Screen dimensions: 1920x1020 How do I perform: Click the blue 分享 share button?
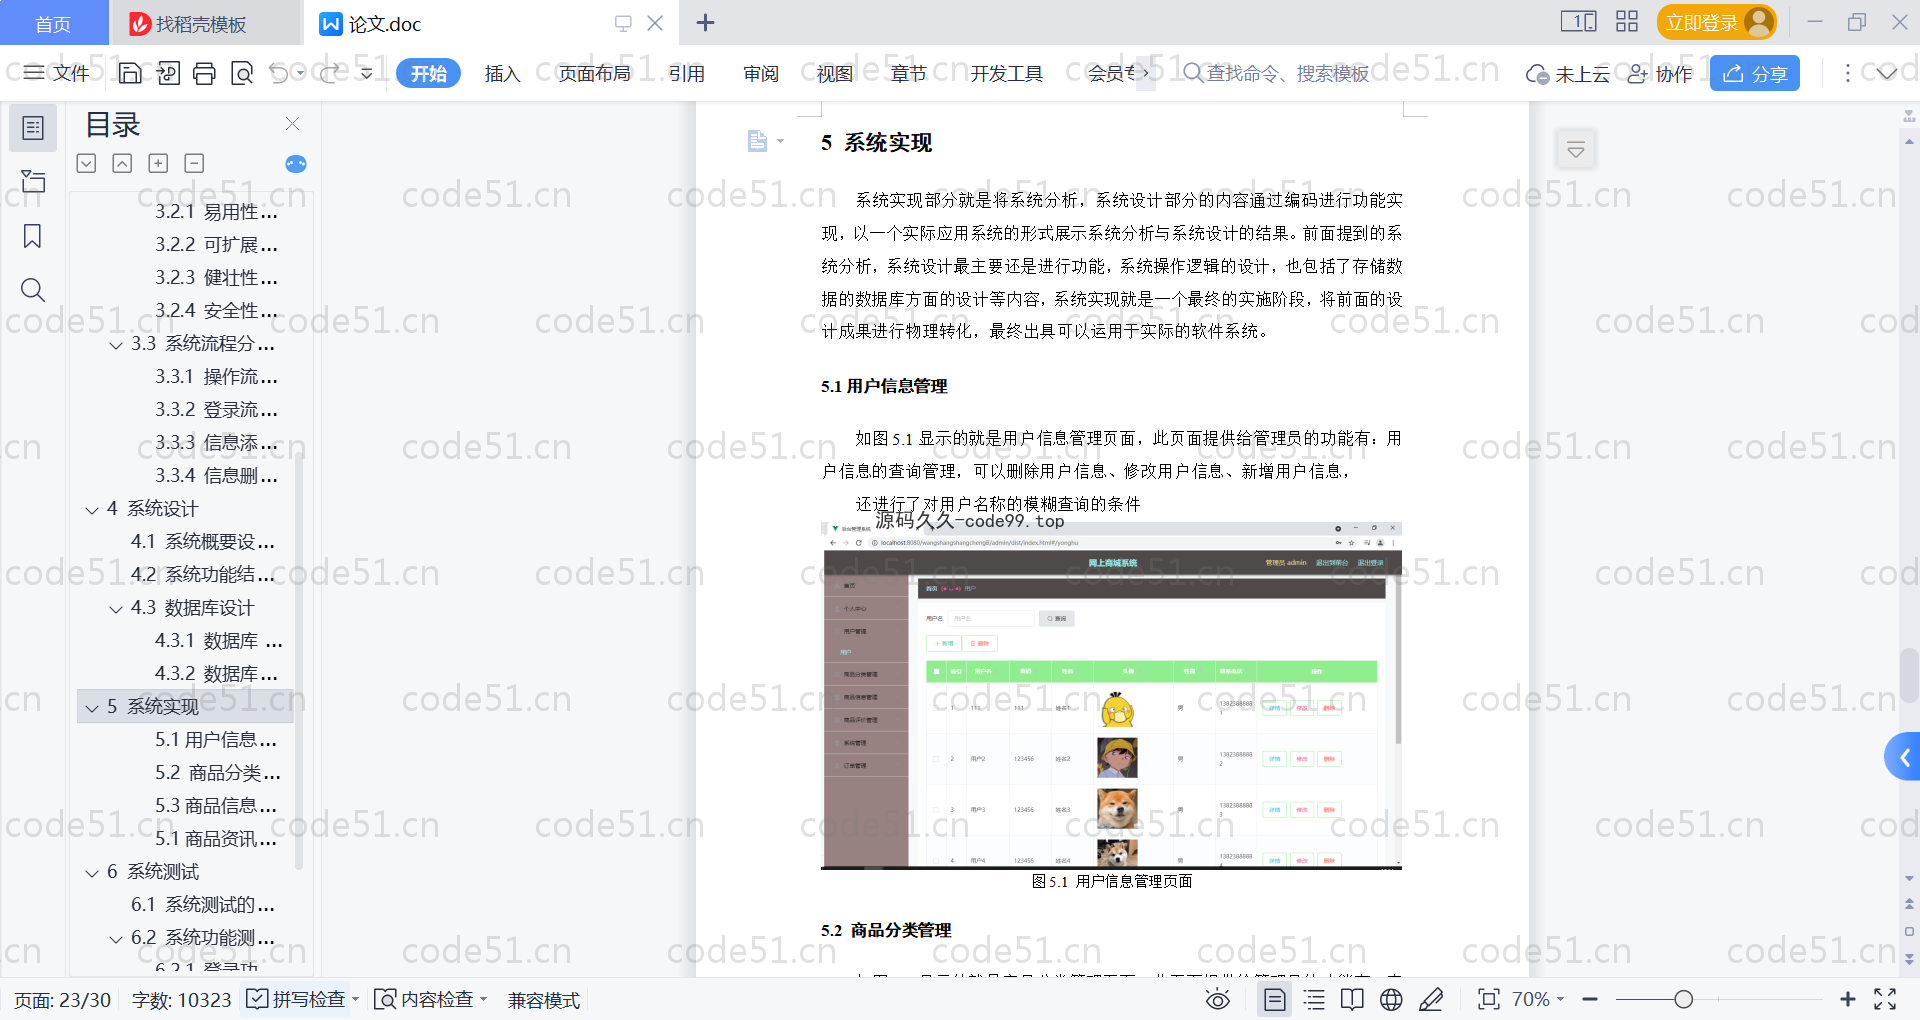1755,73
